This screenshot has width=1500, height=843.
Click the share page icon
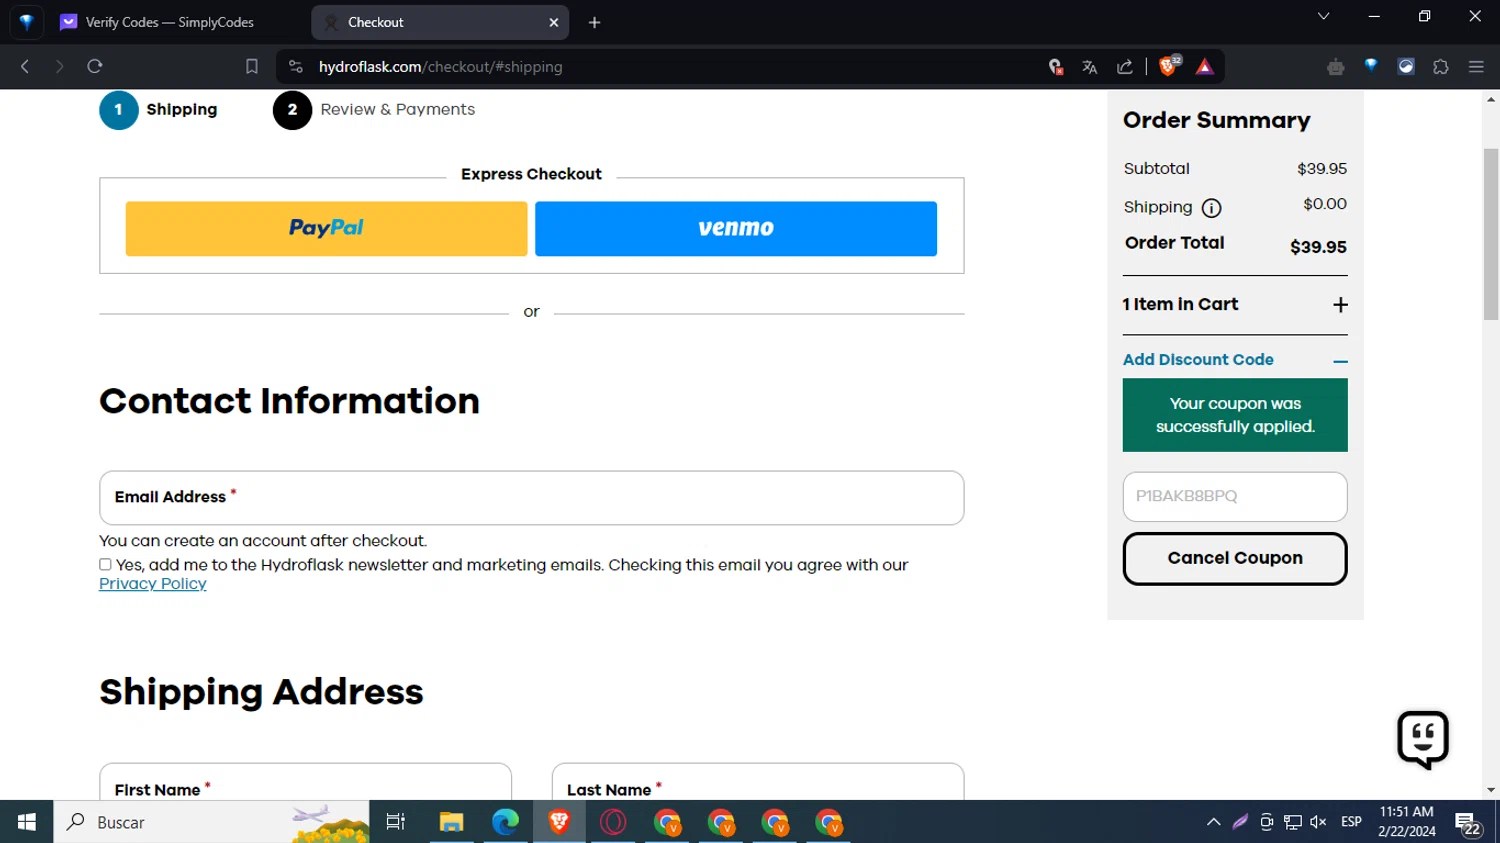coord(1125,67)
